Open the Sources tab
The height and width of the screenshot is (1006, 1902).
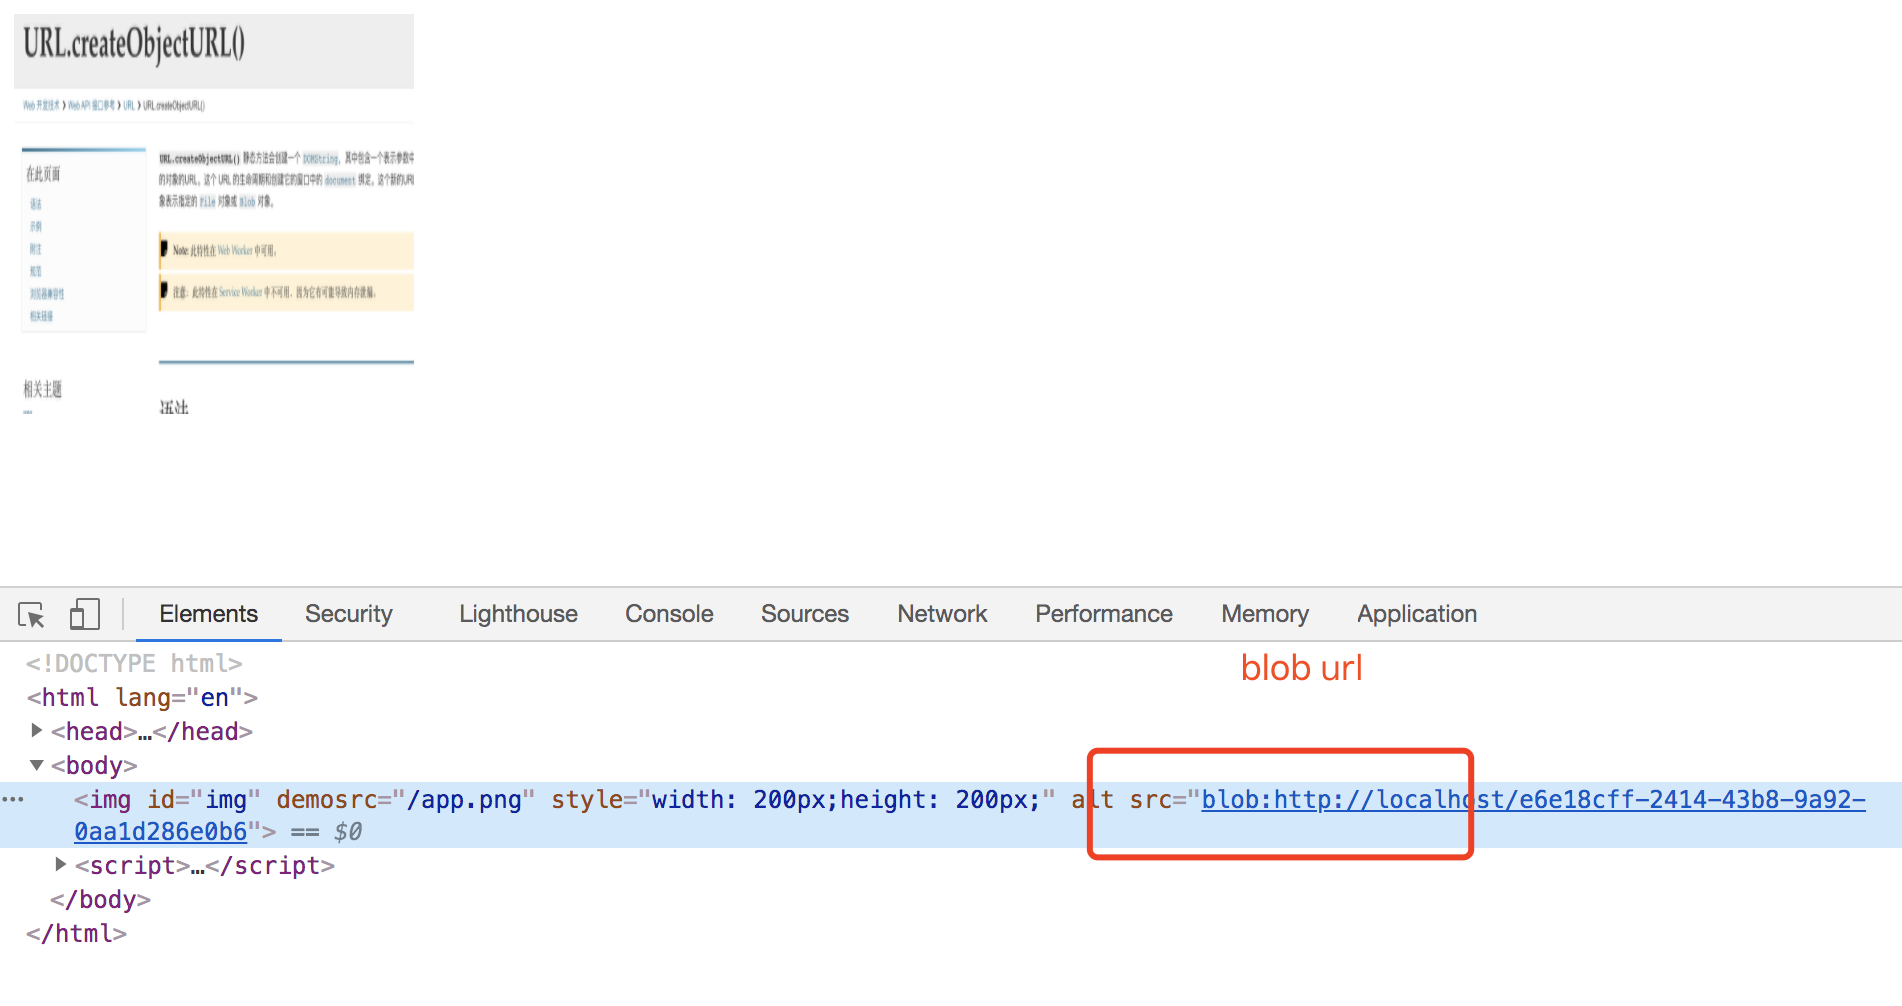point(805,614)
